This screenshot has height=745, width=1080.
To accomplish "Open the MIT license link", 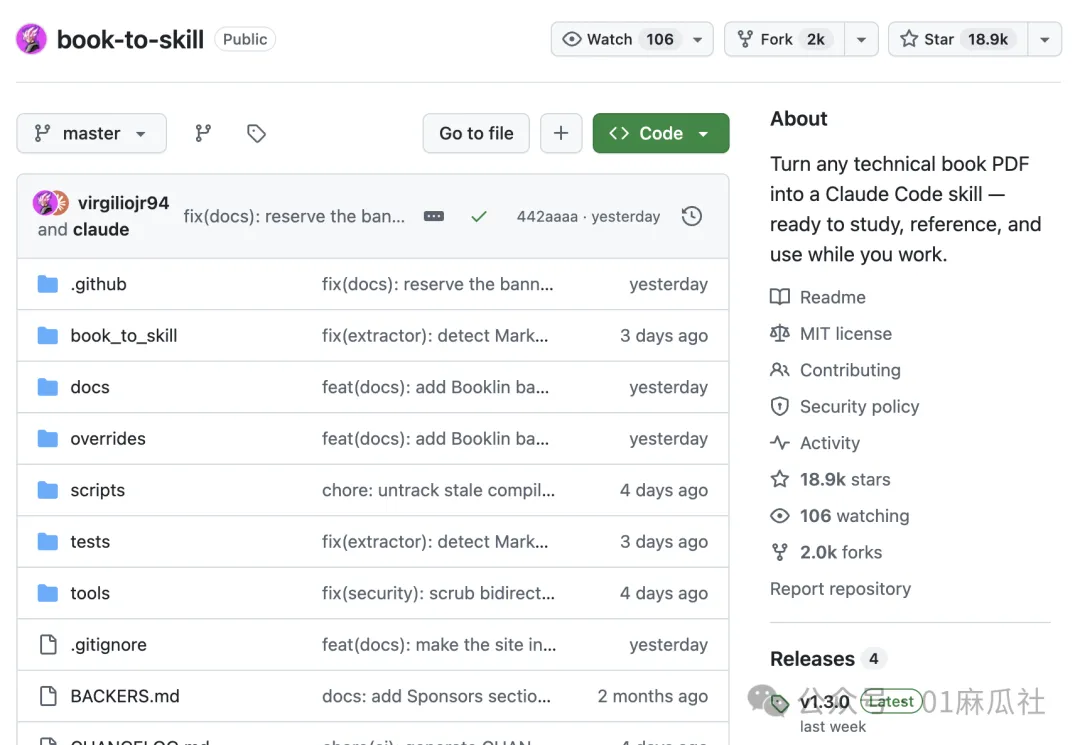I will click(831, 333).
